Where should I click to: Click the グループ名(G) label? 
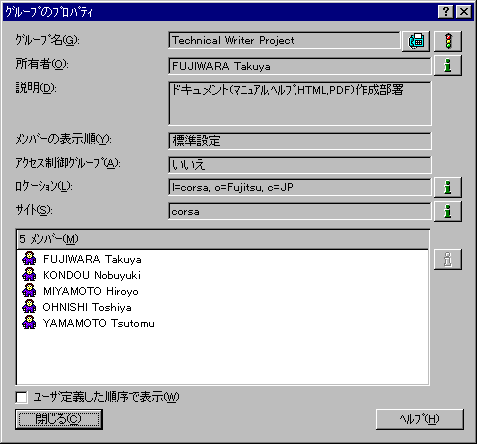click(x=48, y=40)
